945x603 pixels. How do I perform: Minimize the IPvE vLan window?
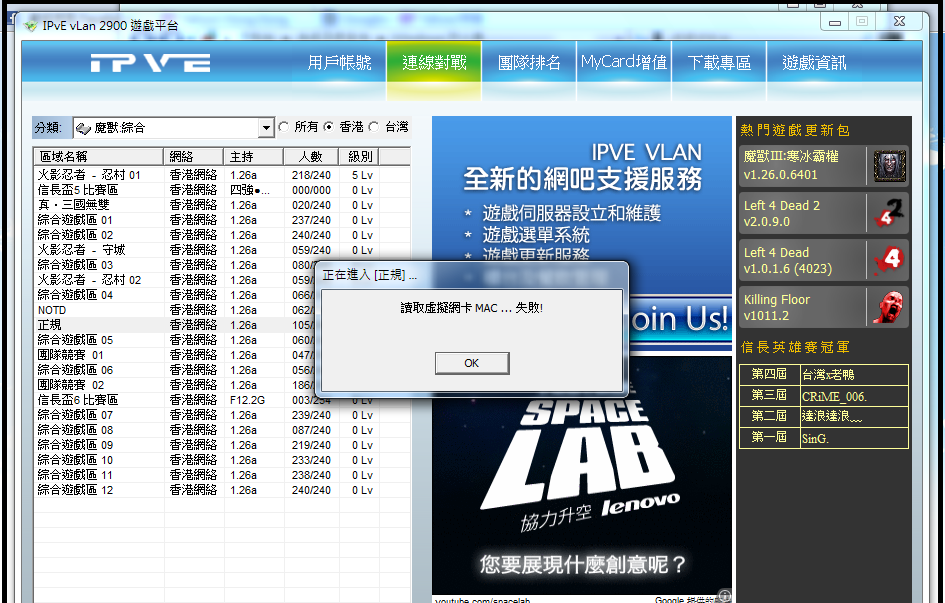pos(835,22)
